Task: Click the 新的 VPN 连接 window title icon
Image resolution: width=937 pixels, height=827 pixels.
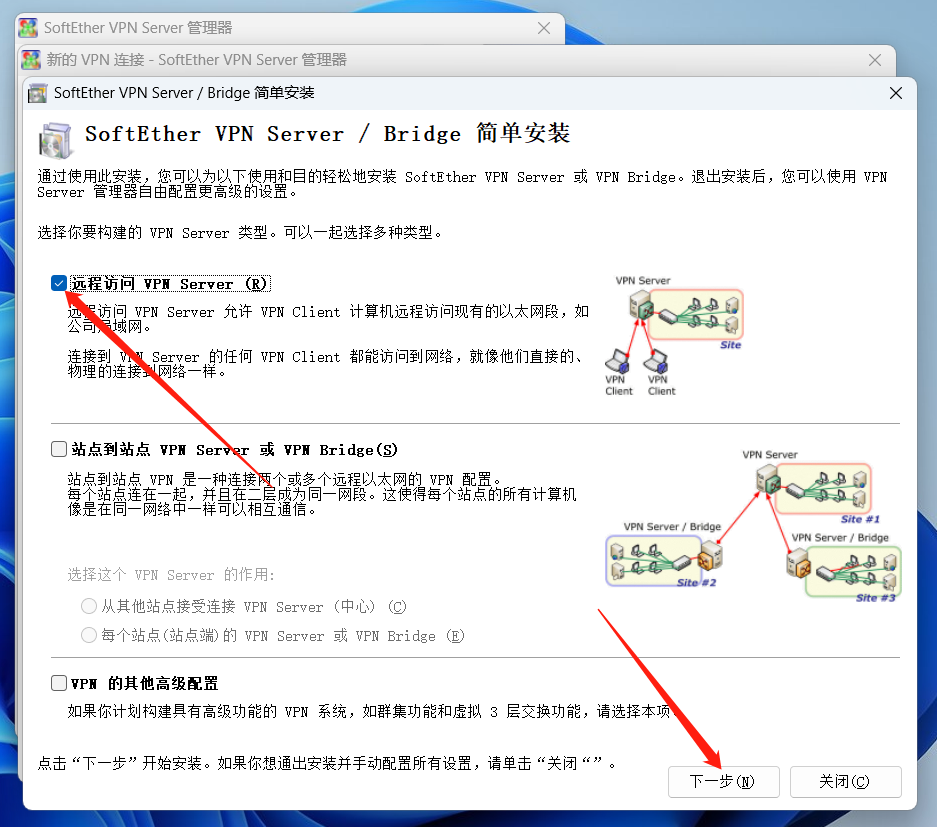Action: tap(31, 60)
